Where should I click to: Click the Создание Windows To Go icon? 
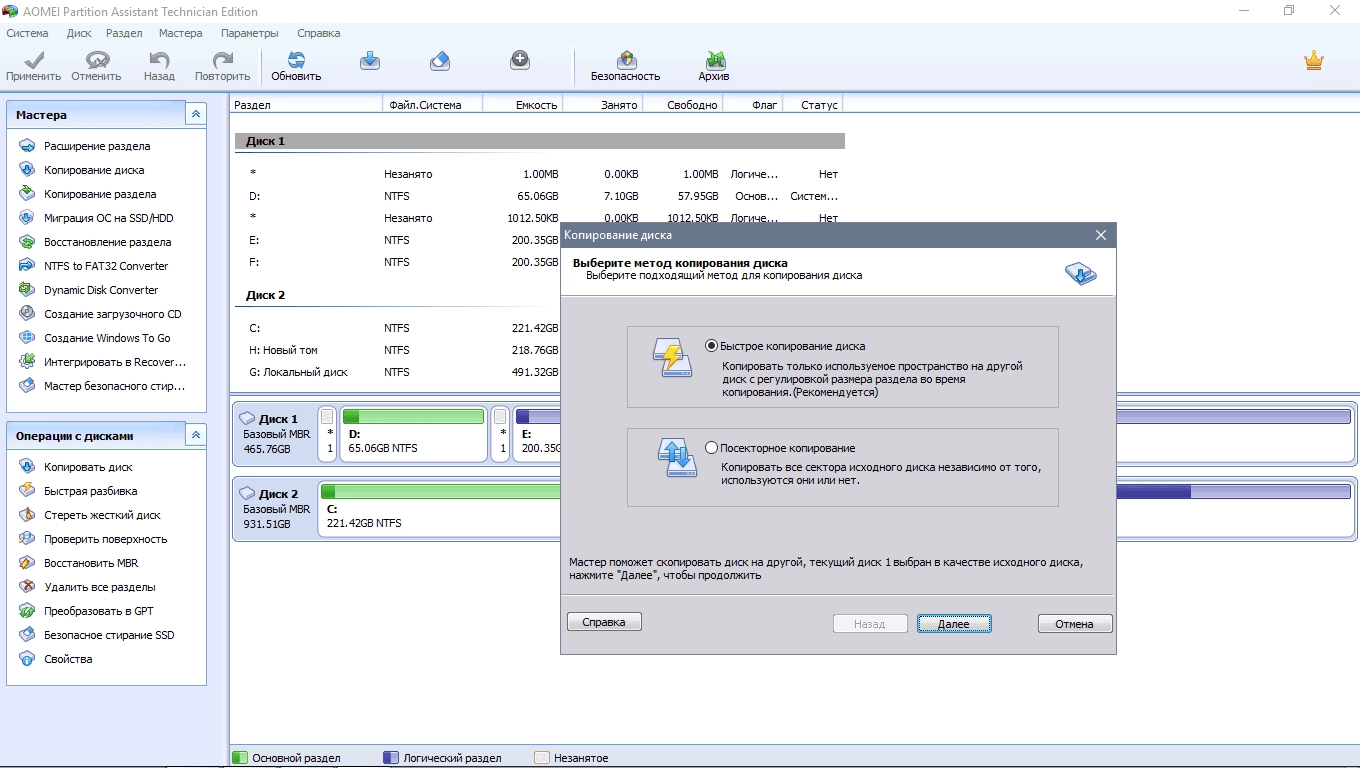[x=27, y=338]
